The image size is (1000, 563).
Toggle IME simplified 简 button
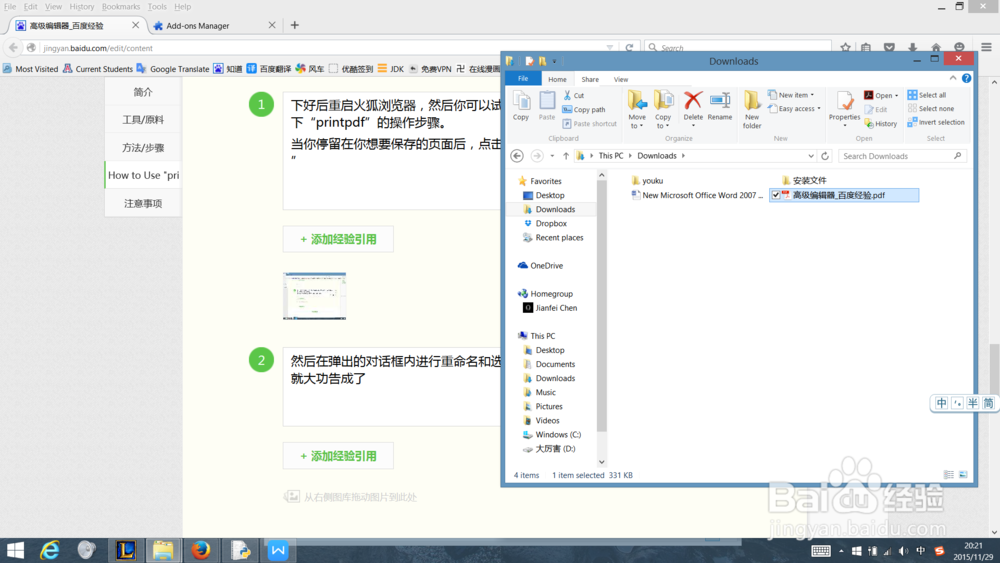(x=987, y=403)
